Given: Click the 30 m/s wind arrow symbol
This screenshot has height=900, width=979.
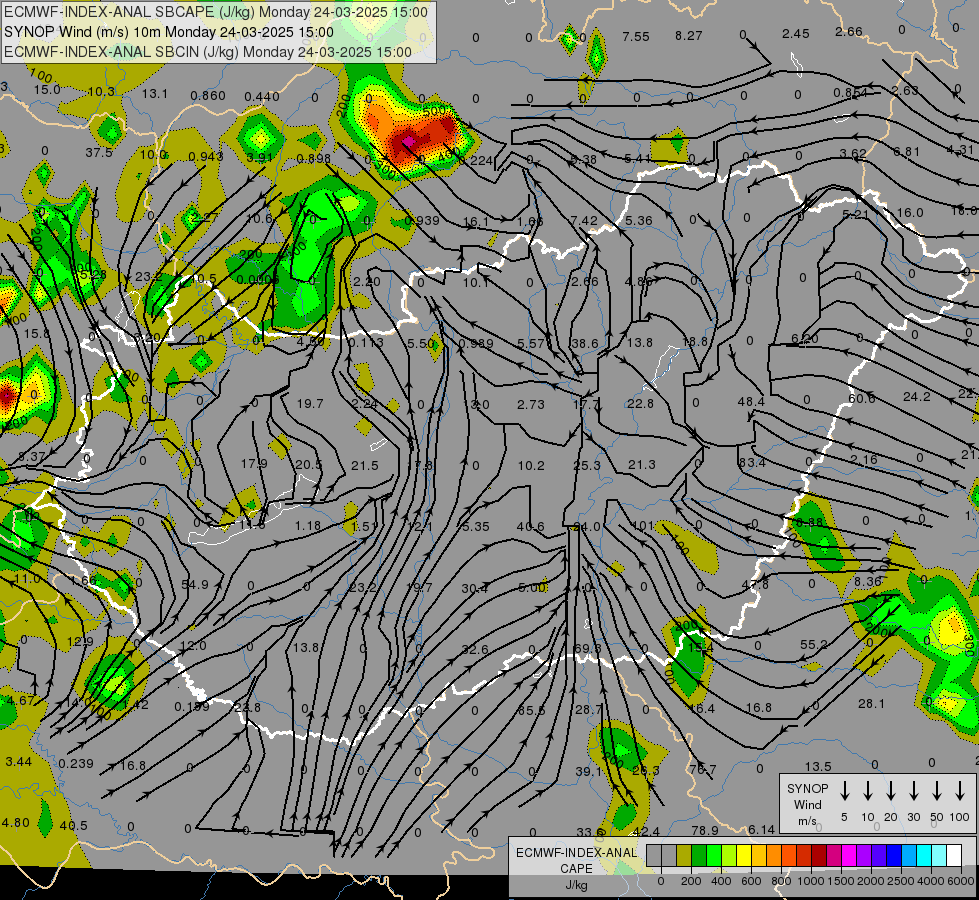Looking at the screenshot, I should click(913, 791).
